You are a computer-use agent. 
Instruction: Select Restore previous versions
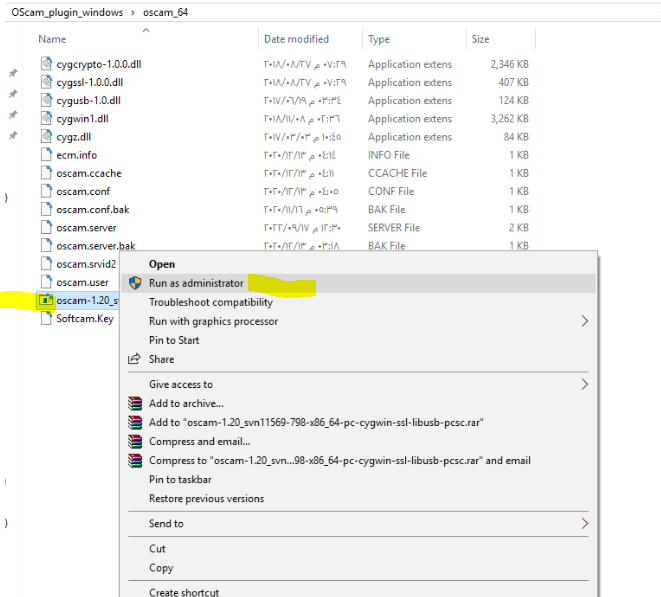(x=207, y=498)
